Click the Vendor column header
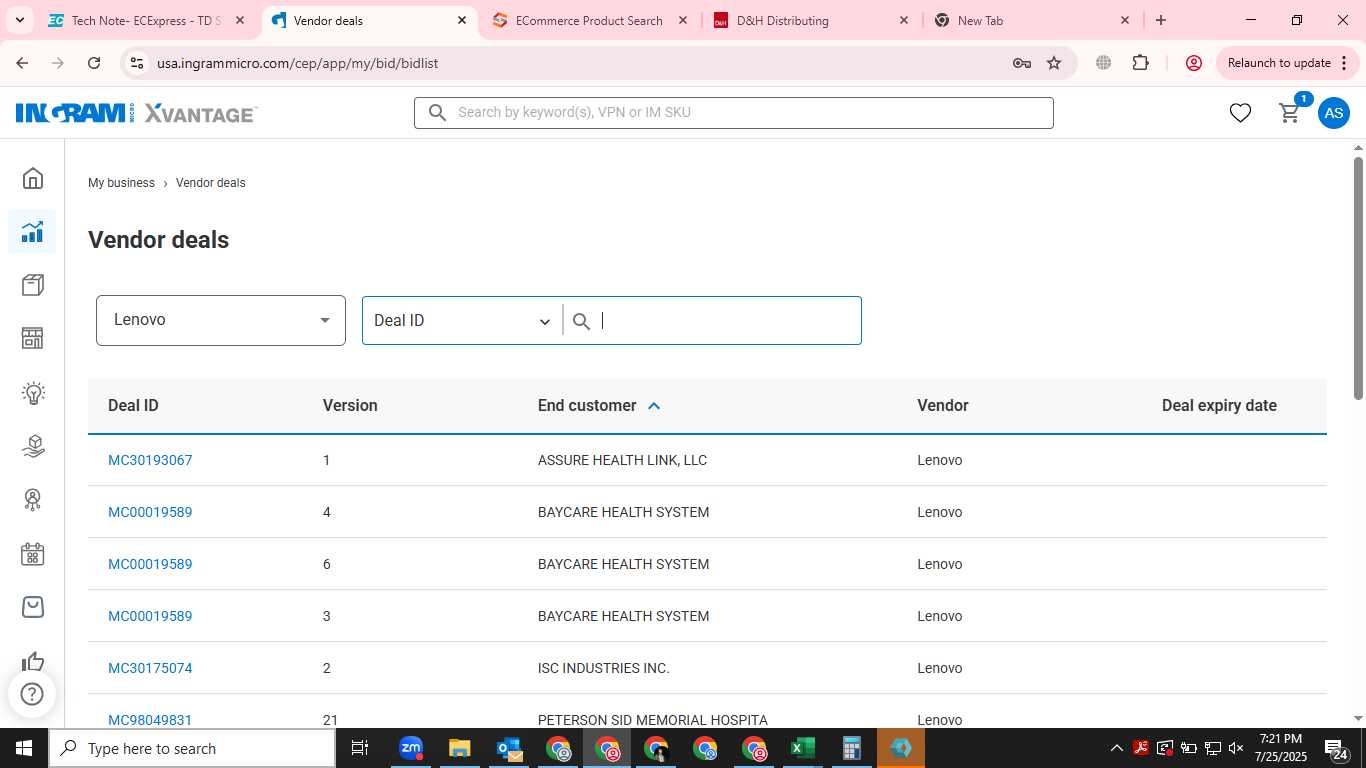This screenshot has height=768, width=1366. (x=943, y=406)
